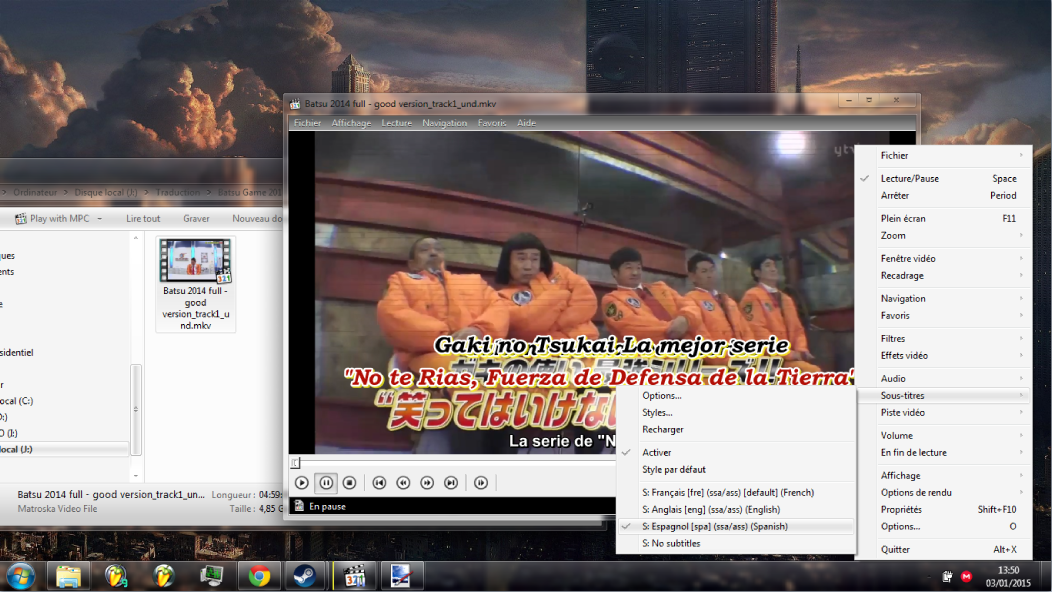1052x592 pixels.
Task: Select the Espagnol [spa] subtitle track
Action: click(x=736, y=526)
